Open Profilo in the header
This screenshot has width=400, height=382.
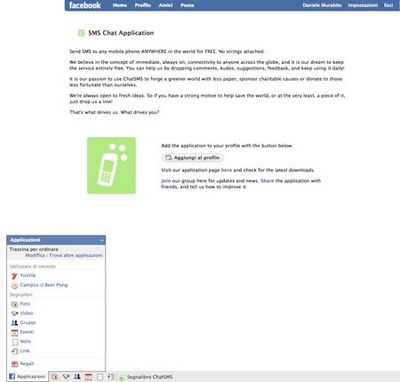pyautogui.click(x=143, y=5)
